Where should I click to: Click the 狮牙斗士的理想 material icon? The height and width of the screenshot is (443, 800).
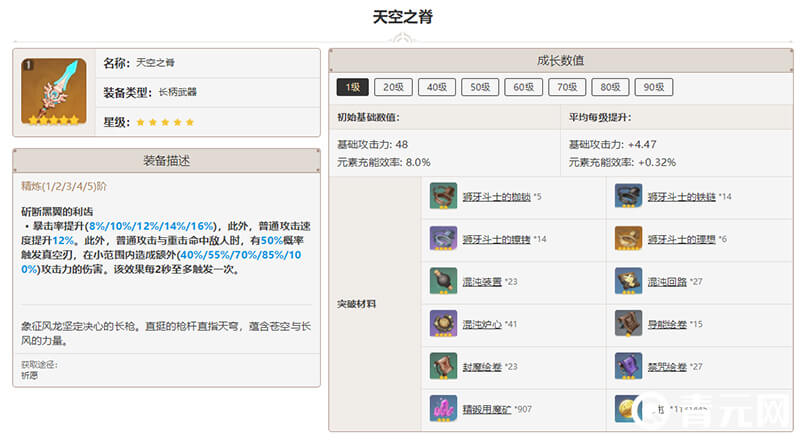(x=628, y=238)
